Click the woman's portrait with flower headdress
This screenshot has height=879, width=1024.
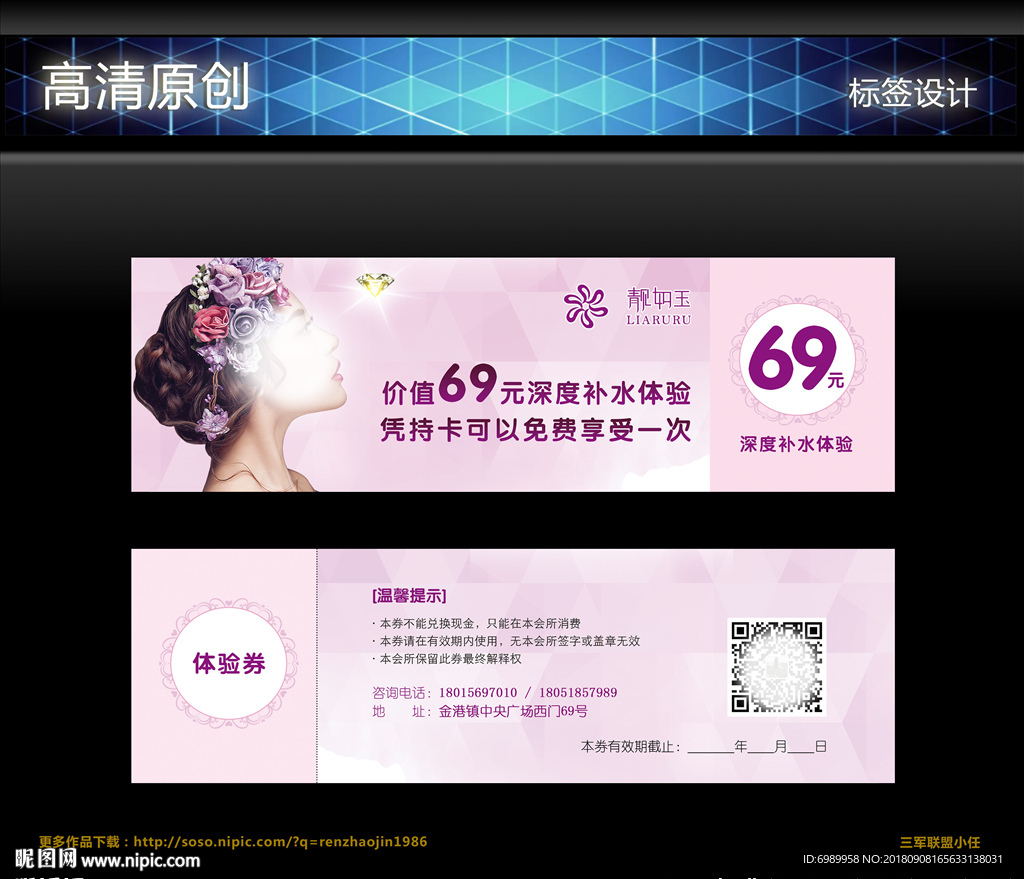click(241, 374)
